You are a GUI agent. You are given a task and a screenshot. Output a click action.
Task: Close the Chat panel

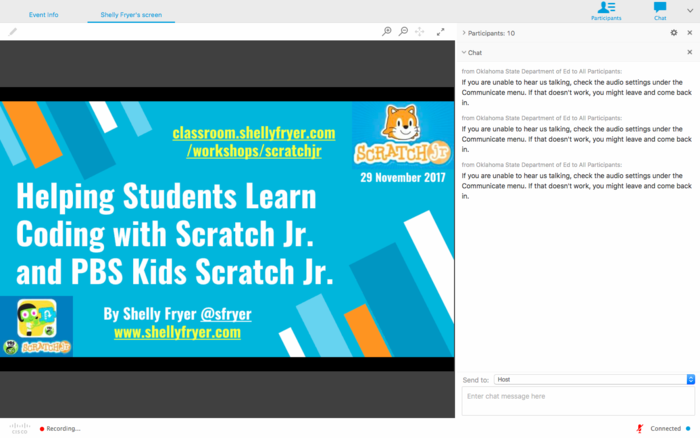click(689, 52)
